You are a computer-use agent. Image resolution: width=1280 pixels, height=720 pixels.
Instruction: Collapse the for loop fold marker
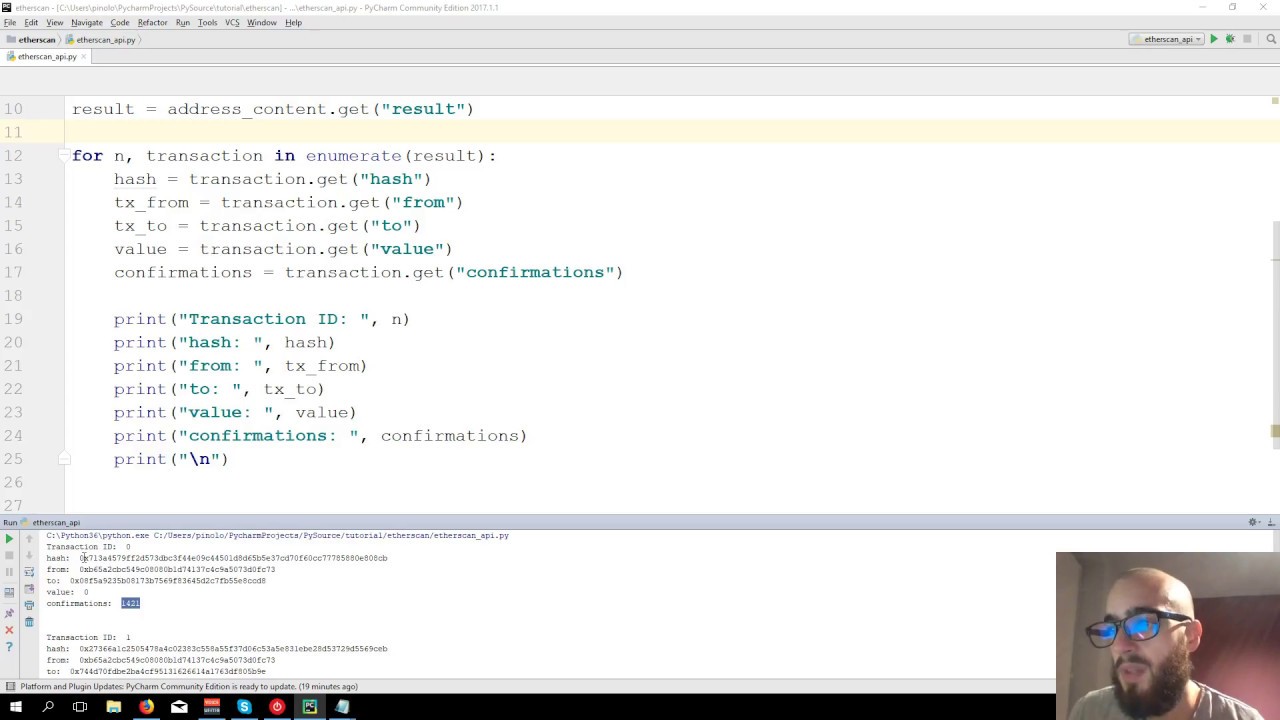coord(65,156)
